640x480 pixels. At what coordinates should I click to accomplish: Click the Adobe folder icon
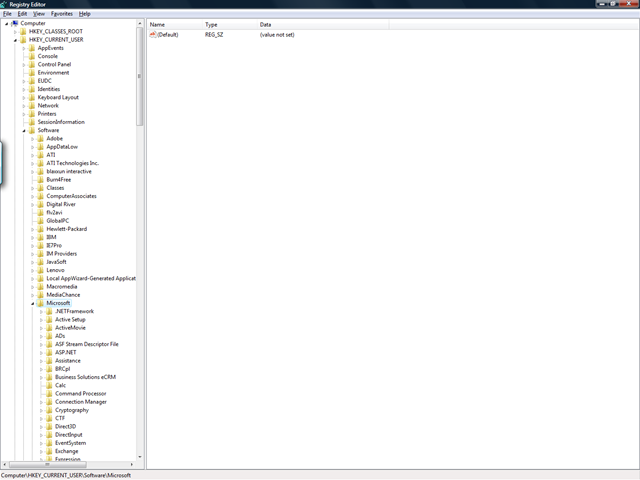click(x=40, y=138)
